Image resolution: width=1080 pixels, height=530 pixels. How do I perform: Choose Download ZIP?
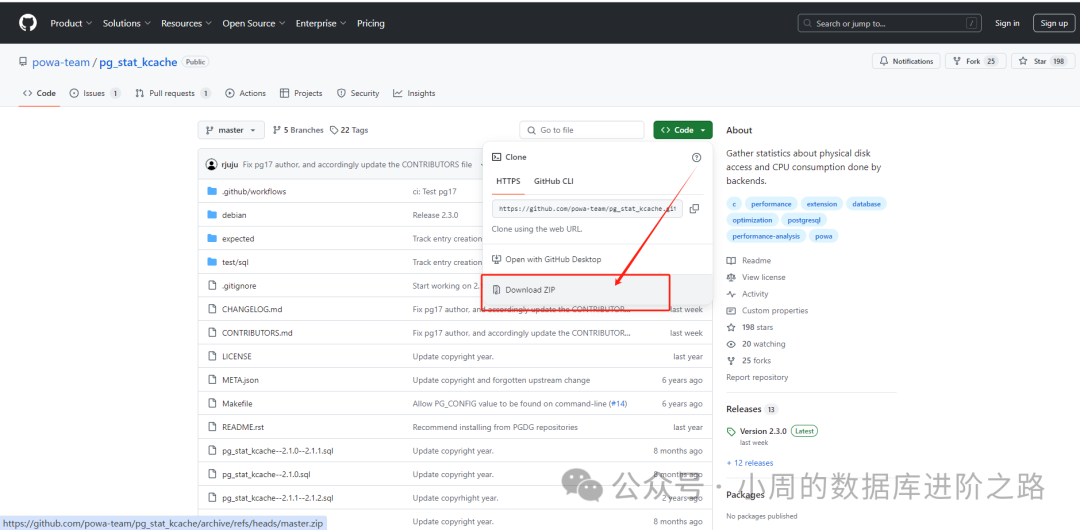(x=530, y=290)
